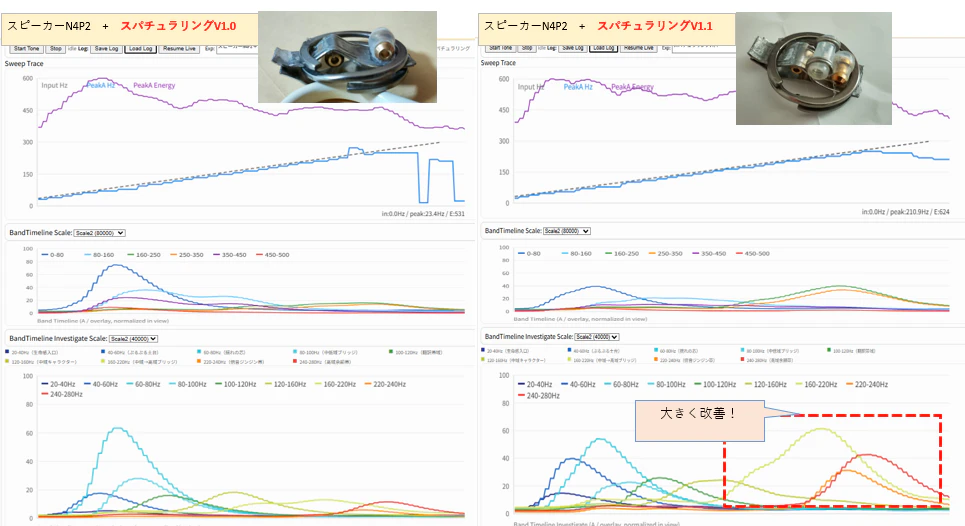Toggle 40-60Hz line legend in V1.1 Investigate chart
Image resolution: width=965 pixels, height=526 pixels.
[578, 385]
